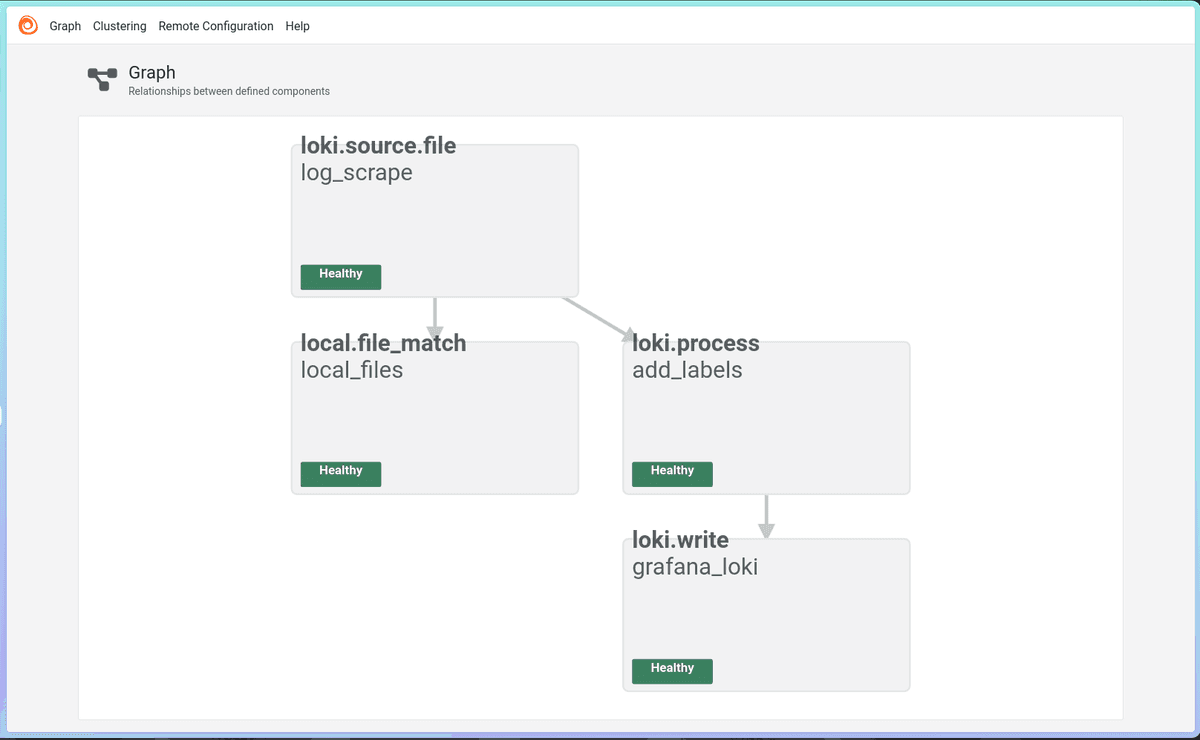Click the 'log_scrape' label text
The image size is (1200, 740).
pyautogui.click(x=357, y=173)
